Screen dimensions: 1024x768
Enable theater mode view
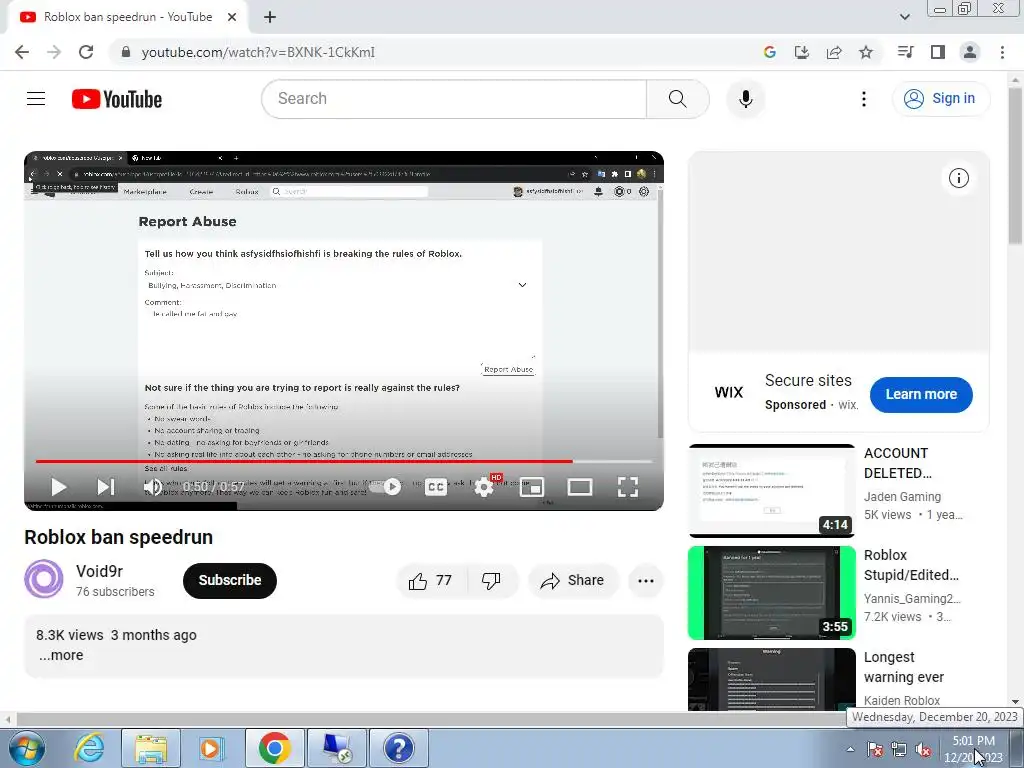point(580,487)
